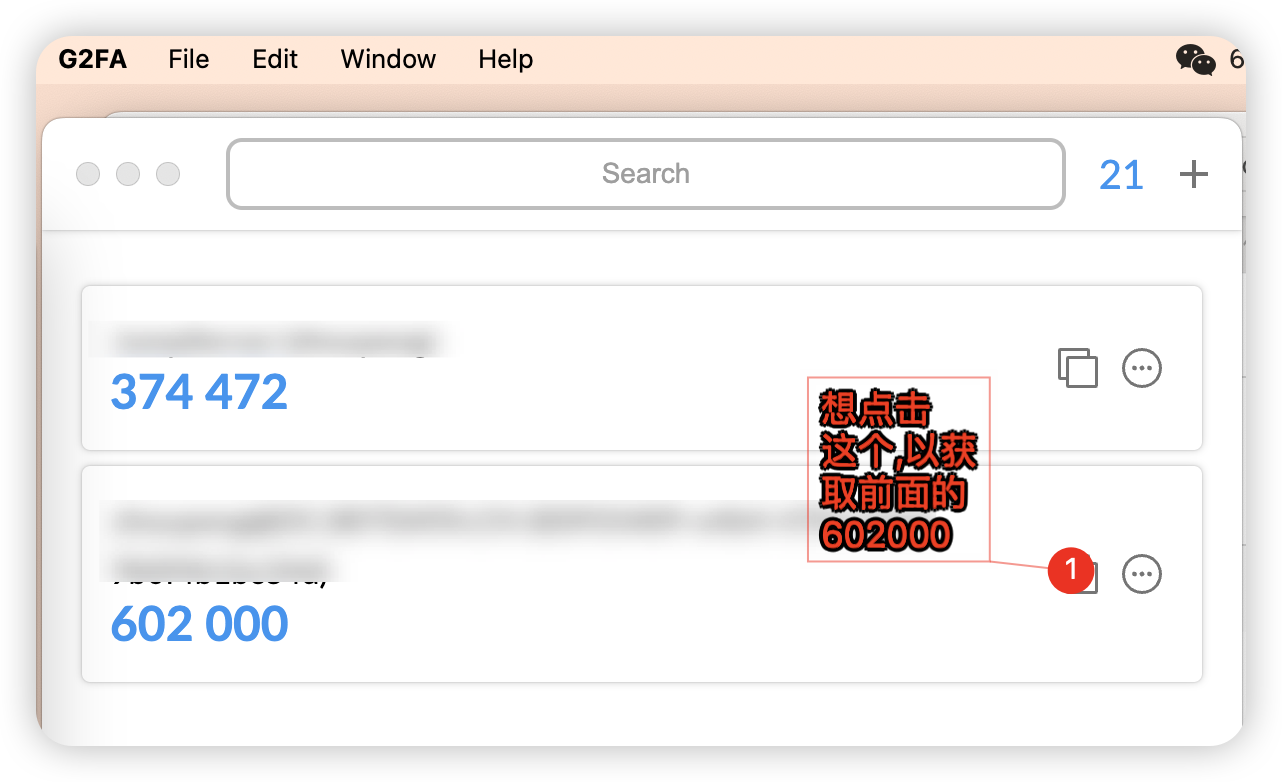Click the 374 472 verification code

coord(199,392)
